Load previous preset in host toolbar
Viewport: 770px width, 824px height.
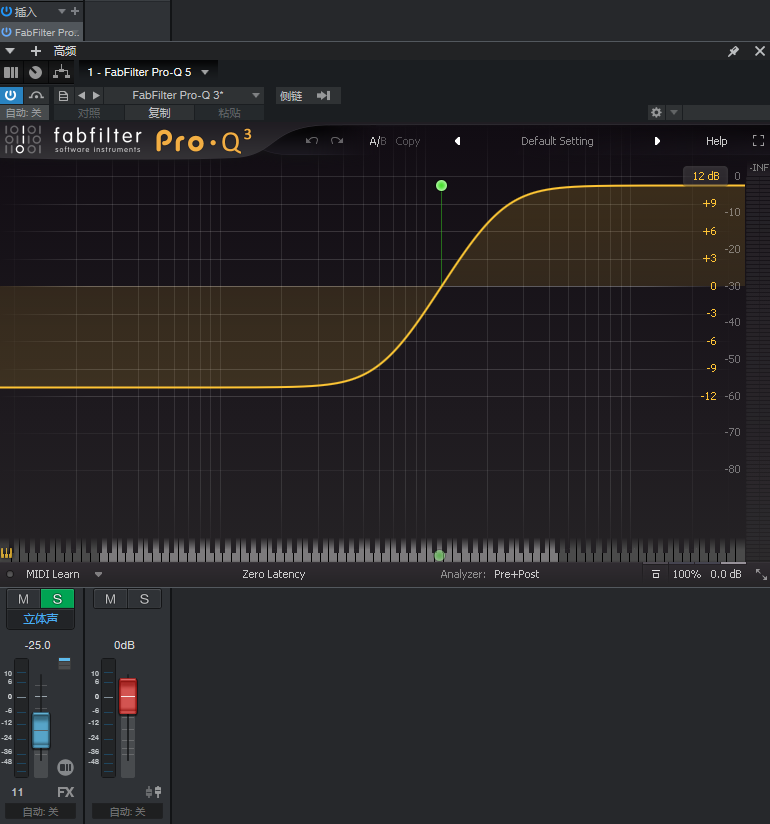pyautogui.click(x=81, y=96)
